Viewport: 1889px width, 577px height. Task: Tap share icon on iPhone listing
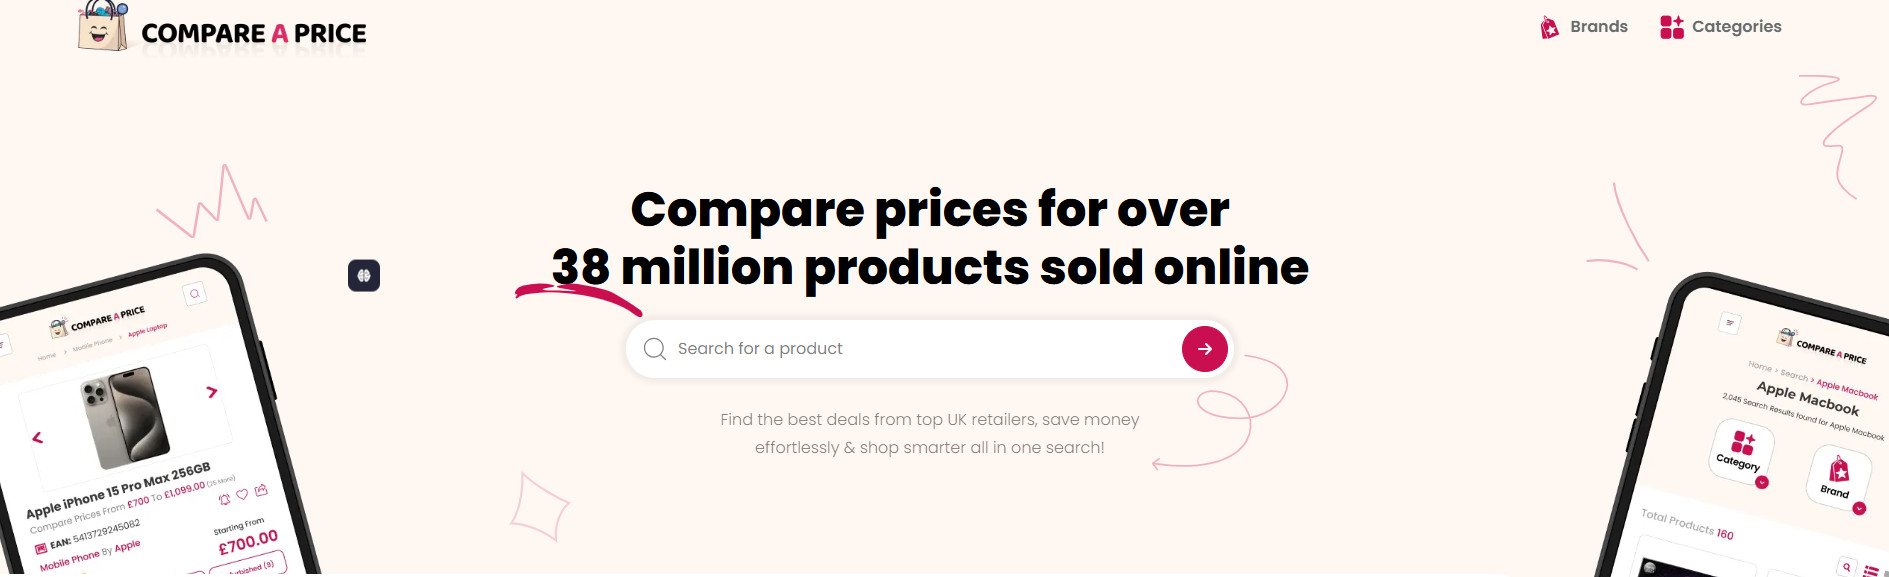point(261,490)
